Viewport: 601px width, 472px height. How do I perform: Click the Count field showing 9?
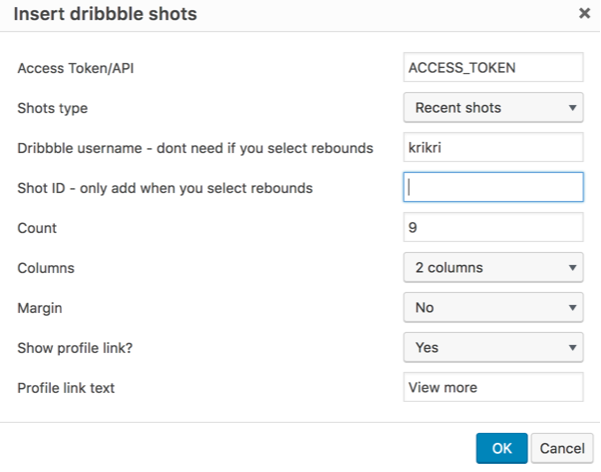(493, 227)
